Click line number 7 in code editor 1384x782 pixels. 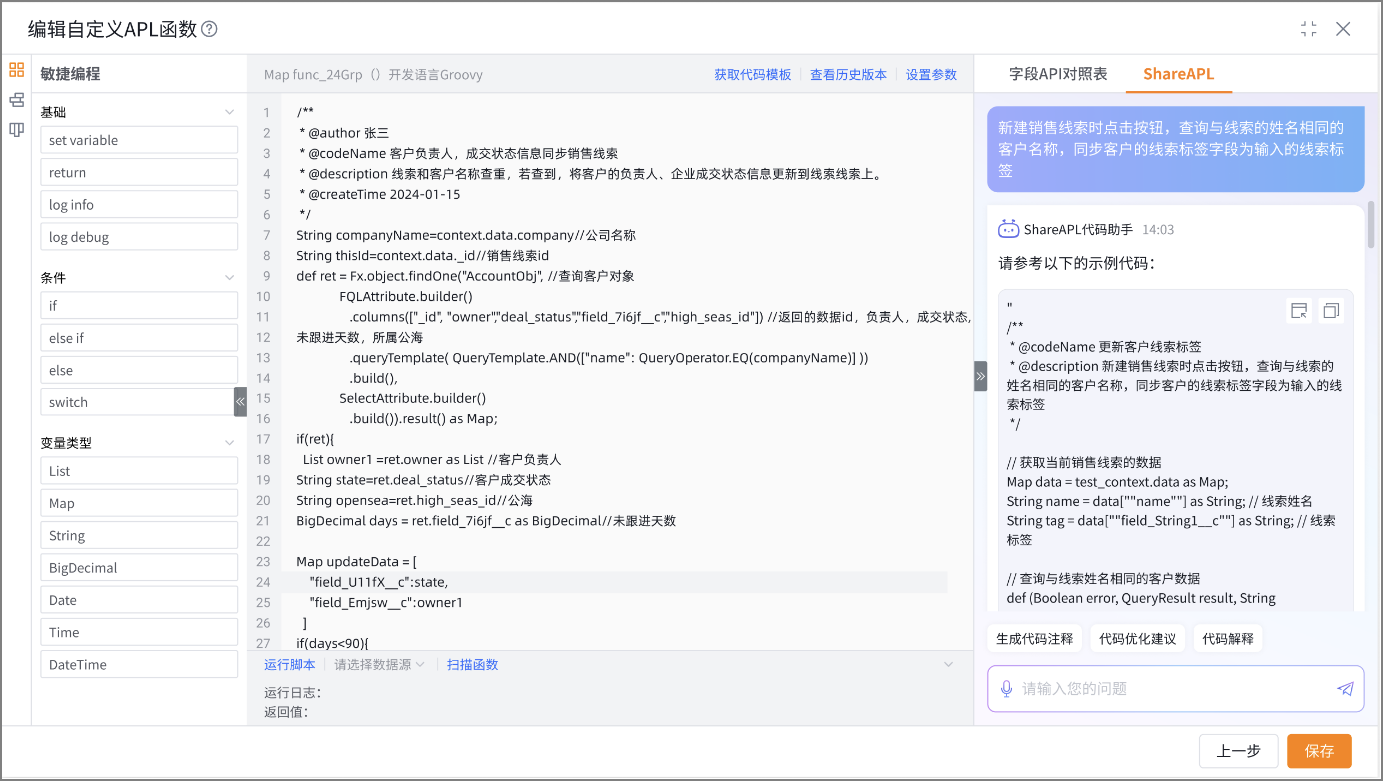click(266, 235)
